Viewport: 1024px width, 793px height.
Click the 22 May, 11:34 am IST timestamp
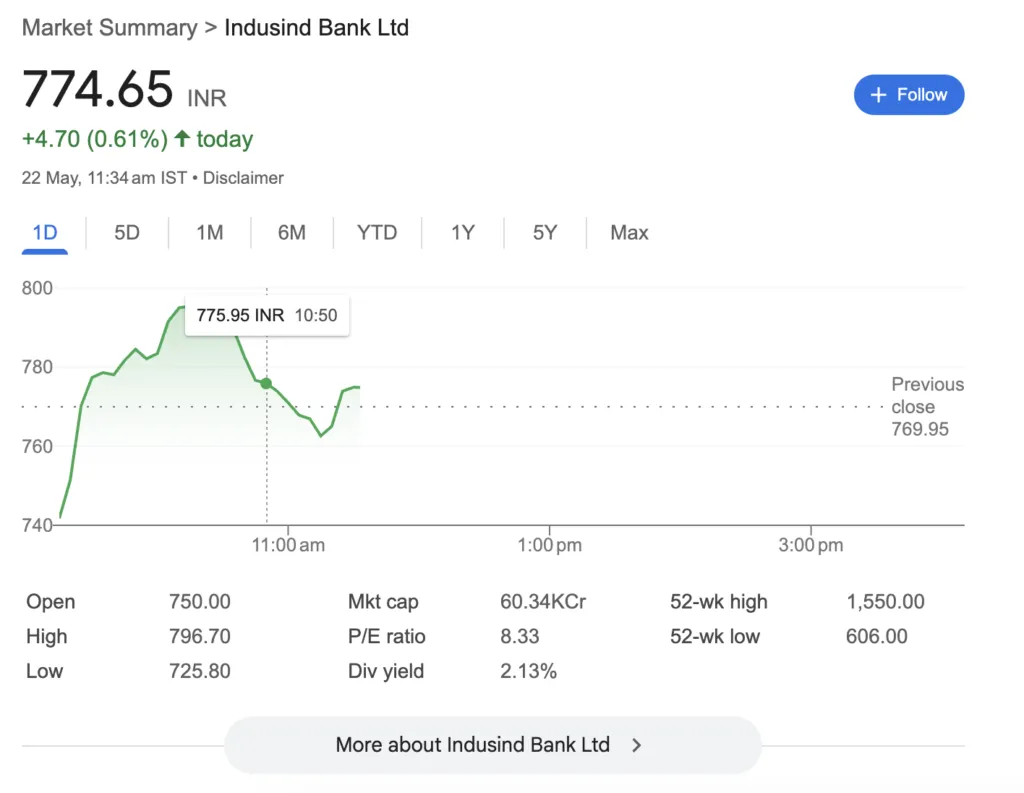[x=104, y=178]
